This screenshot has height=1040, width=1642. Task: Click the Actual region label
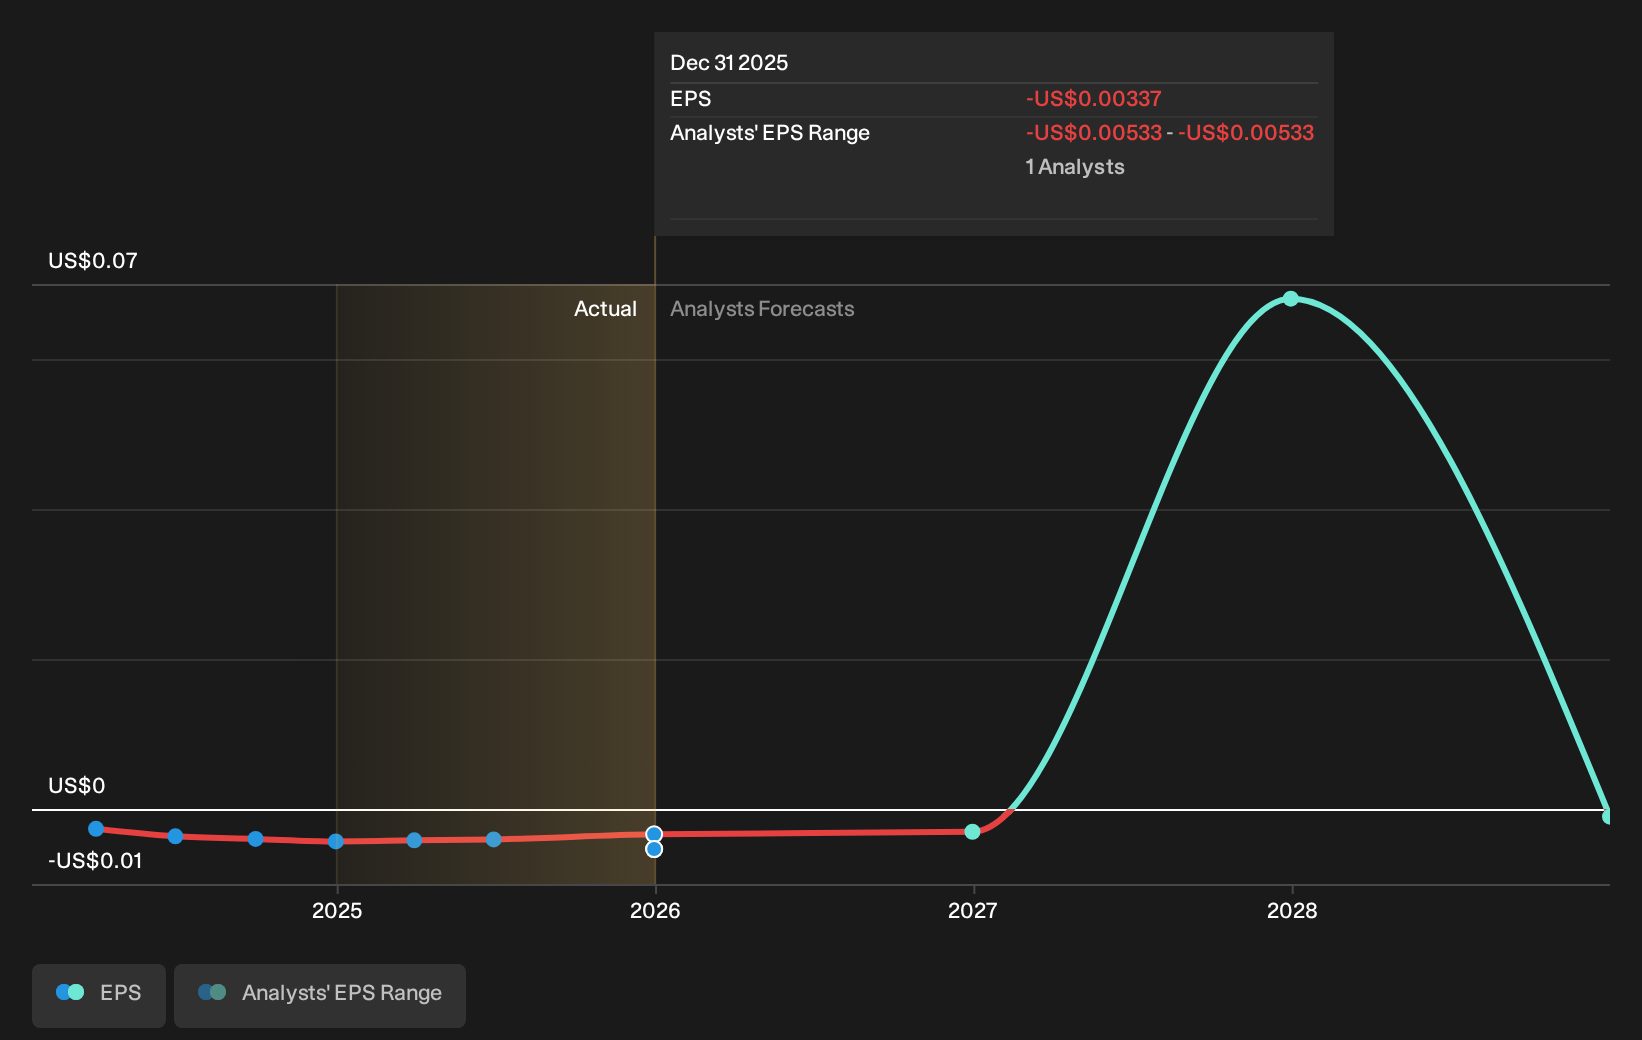605,309
